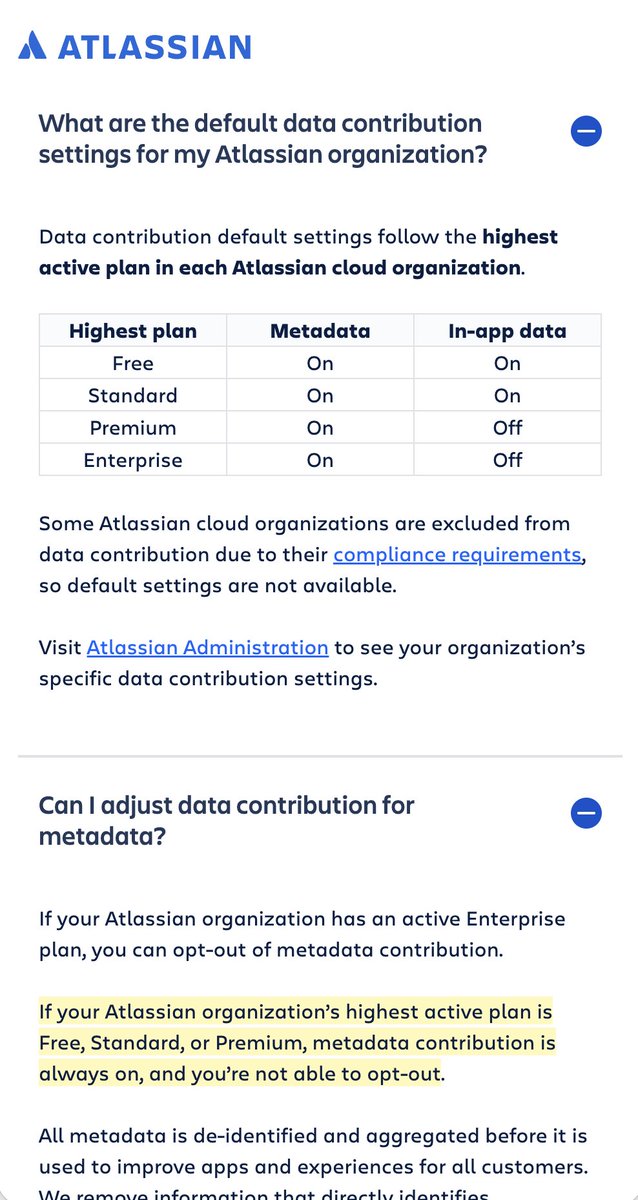Select the Free plan row label
638x1200 pixels.
pyautogui.click(x=133, y=364)
